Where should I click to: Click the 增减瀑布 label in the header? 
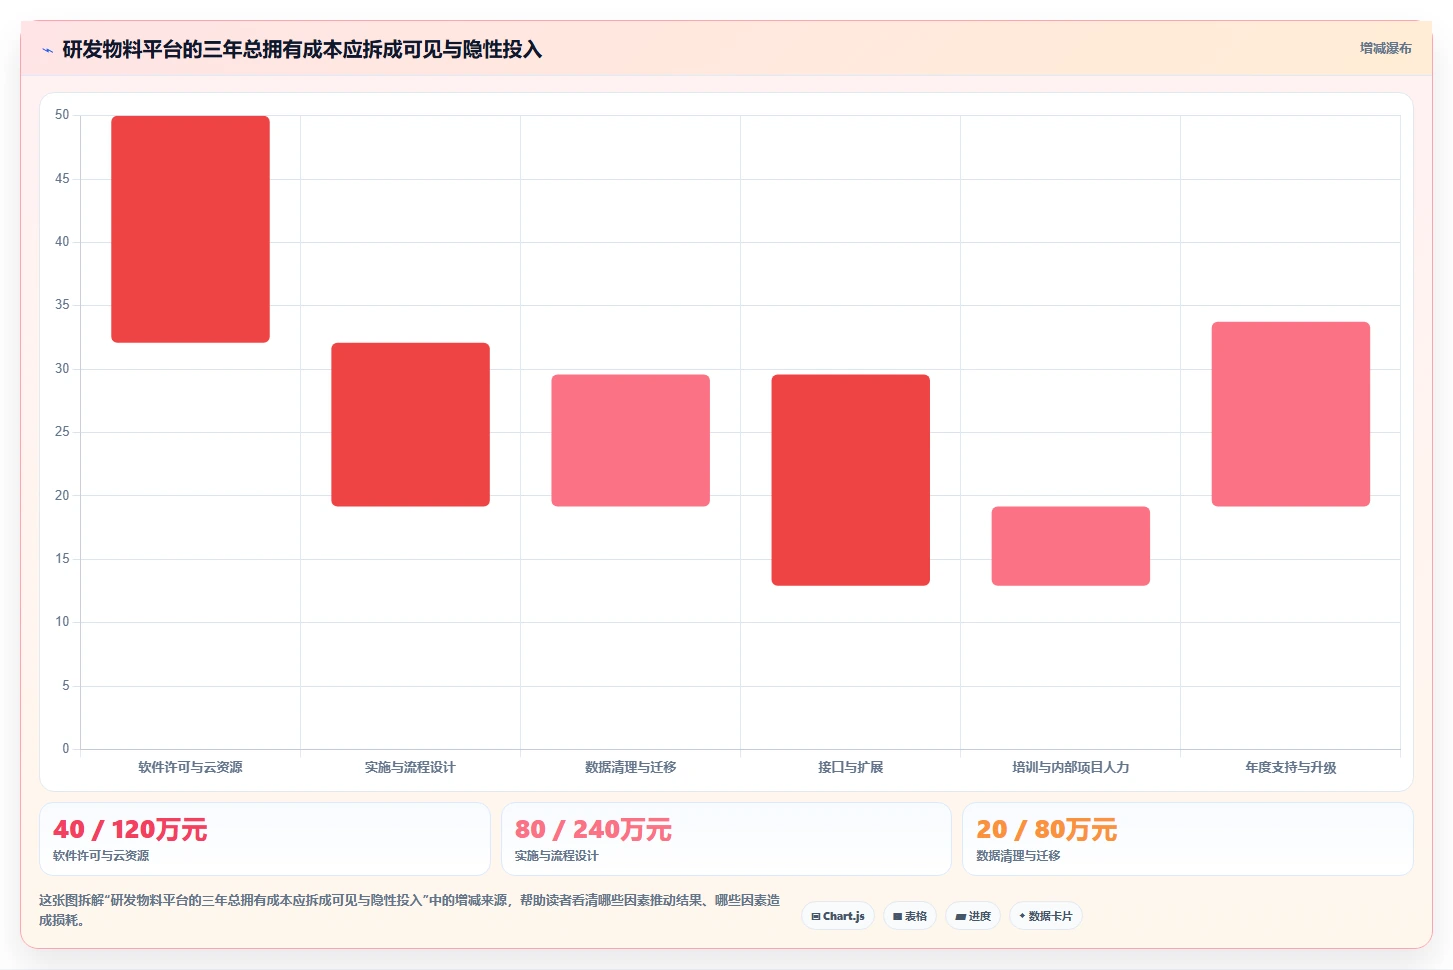pos(1385,48)
